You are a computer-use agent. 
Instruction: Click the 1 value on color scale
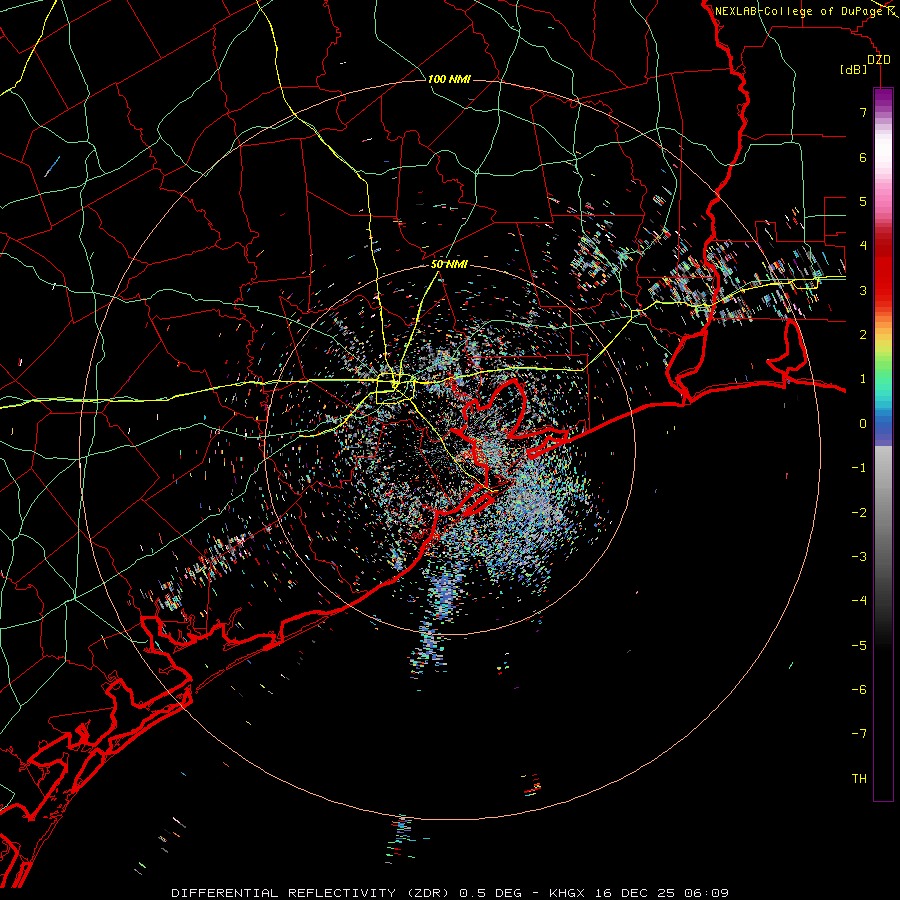tap(863, 379)
